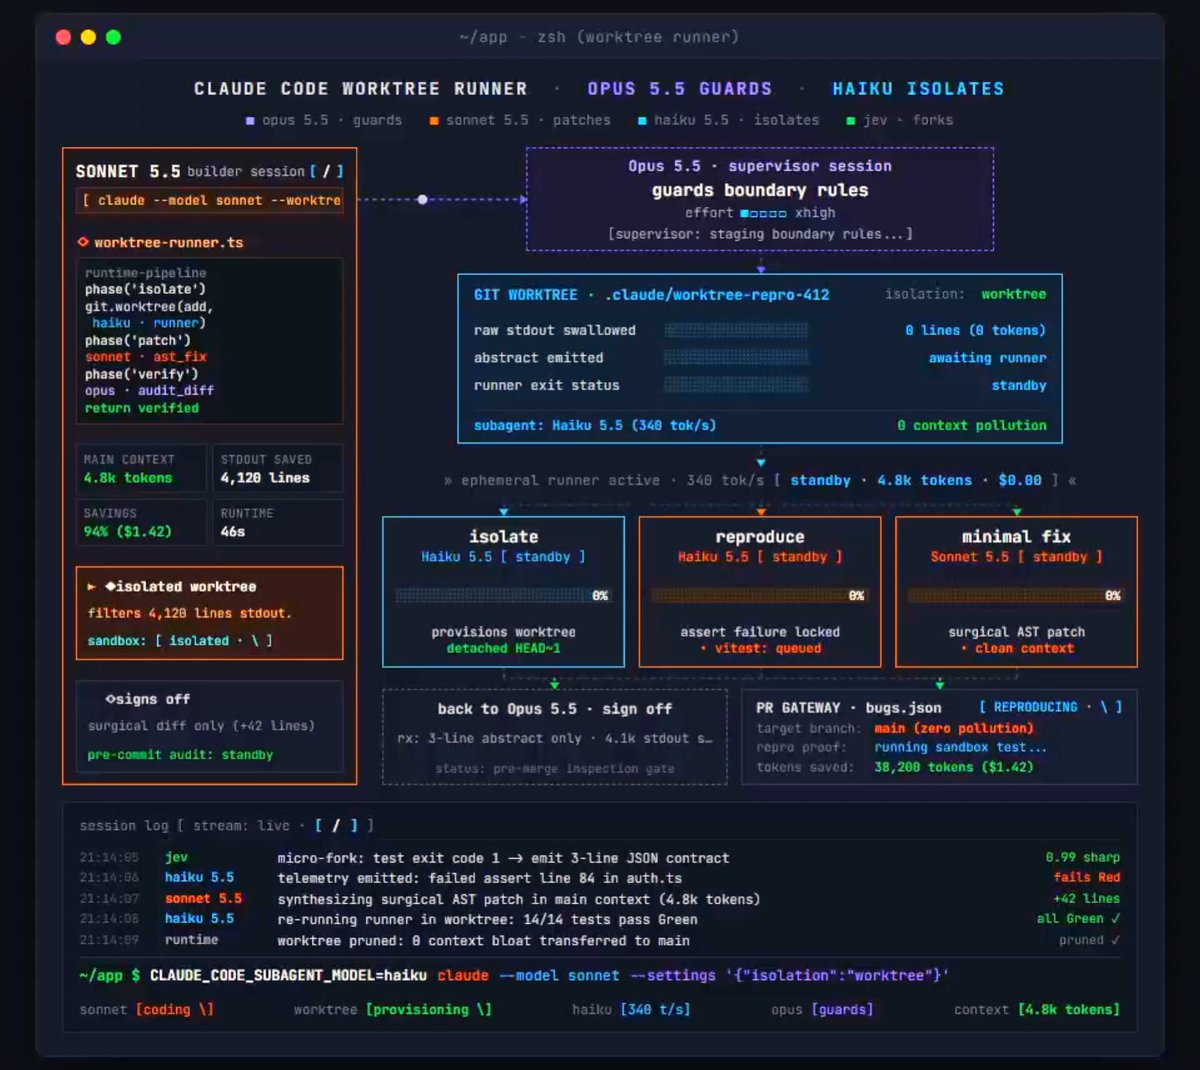Click the back to Opus 5.5 sign off heading

tap(554, 709)
